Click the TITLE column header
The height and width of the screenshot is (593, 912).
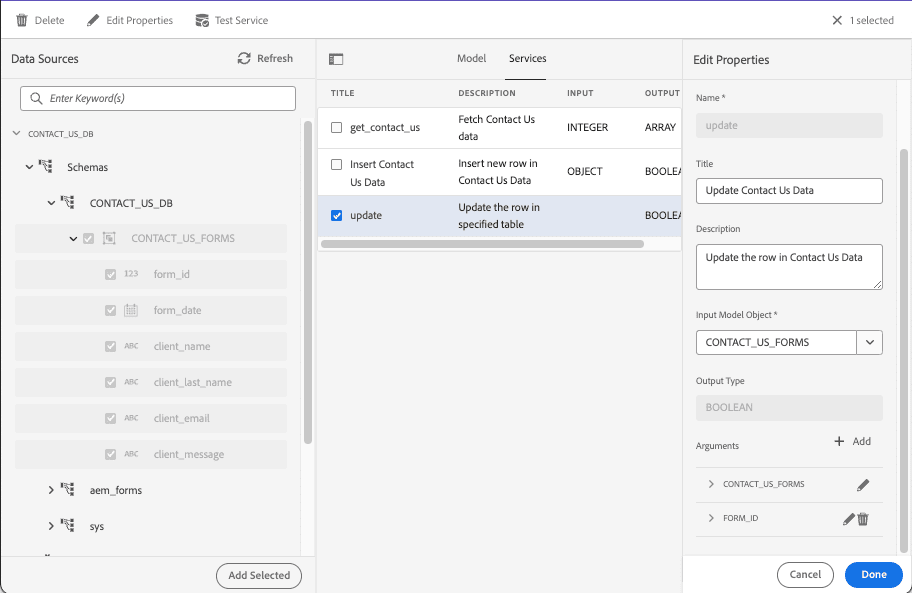pyautogui.click(x=343, y=93)
